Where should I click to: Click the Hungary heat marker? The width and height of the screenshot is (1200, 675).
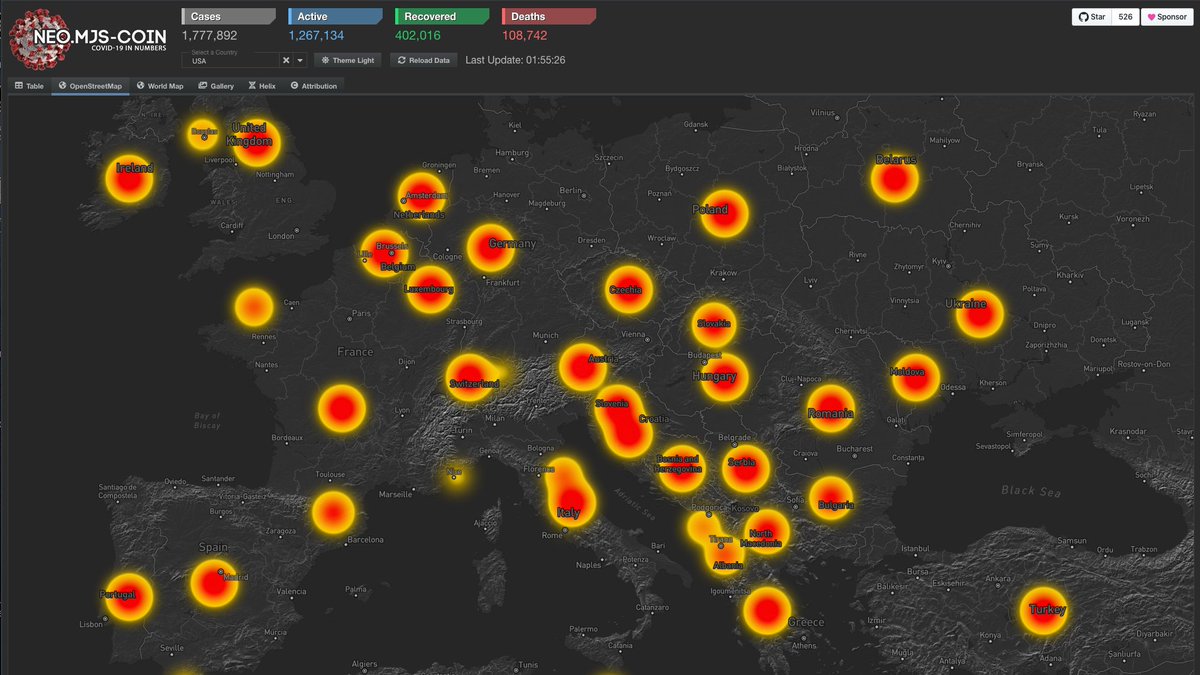click(x=724, y=378)
